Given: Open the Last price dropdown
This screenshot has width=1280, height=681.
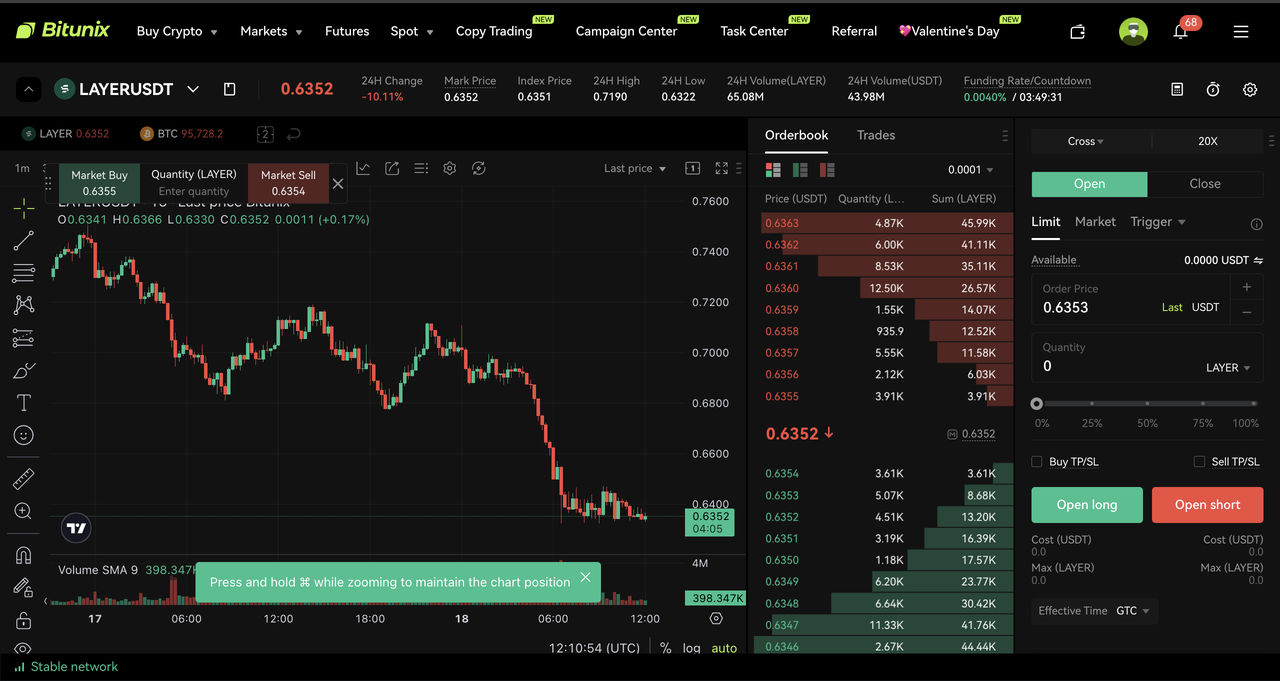Looking at the screenshot, I should (x=635, y=168).
